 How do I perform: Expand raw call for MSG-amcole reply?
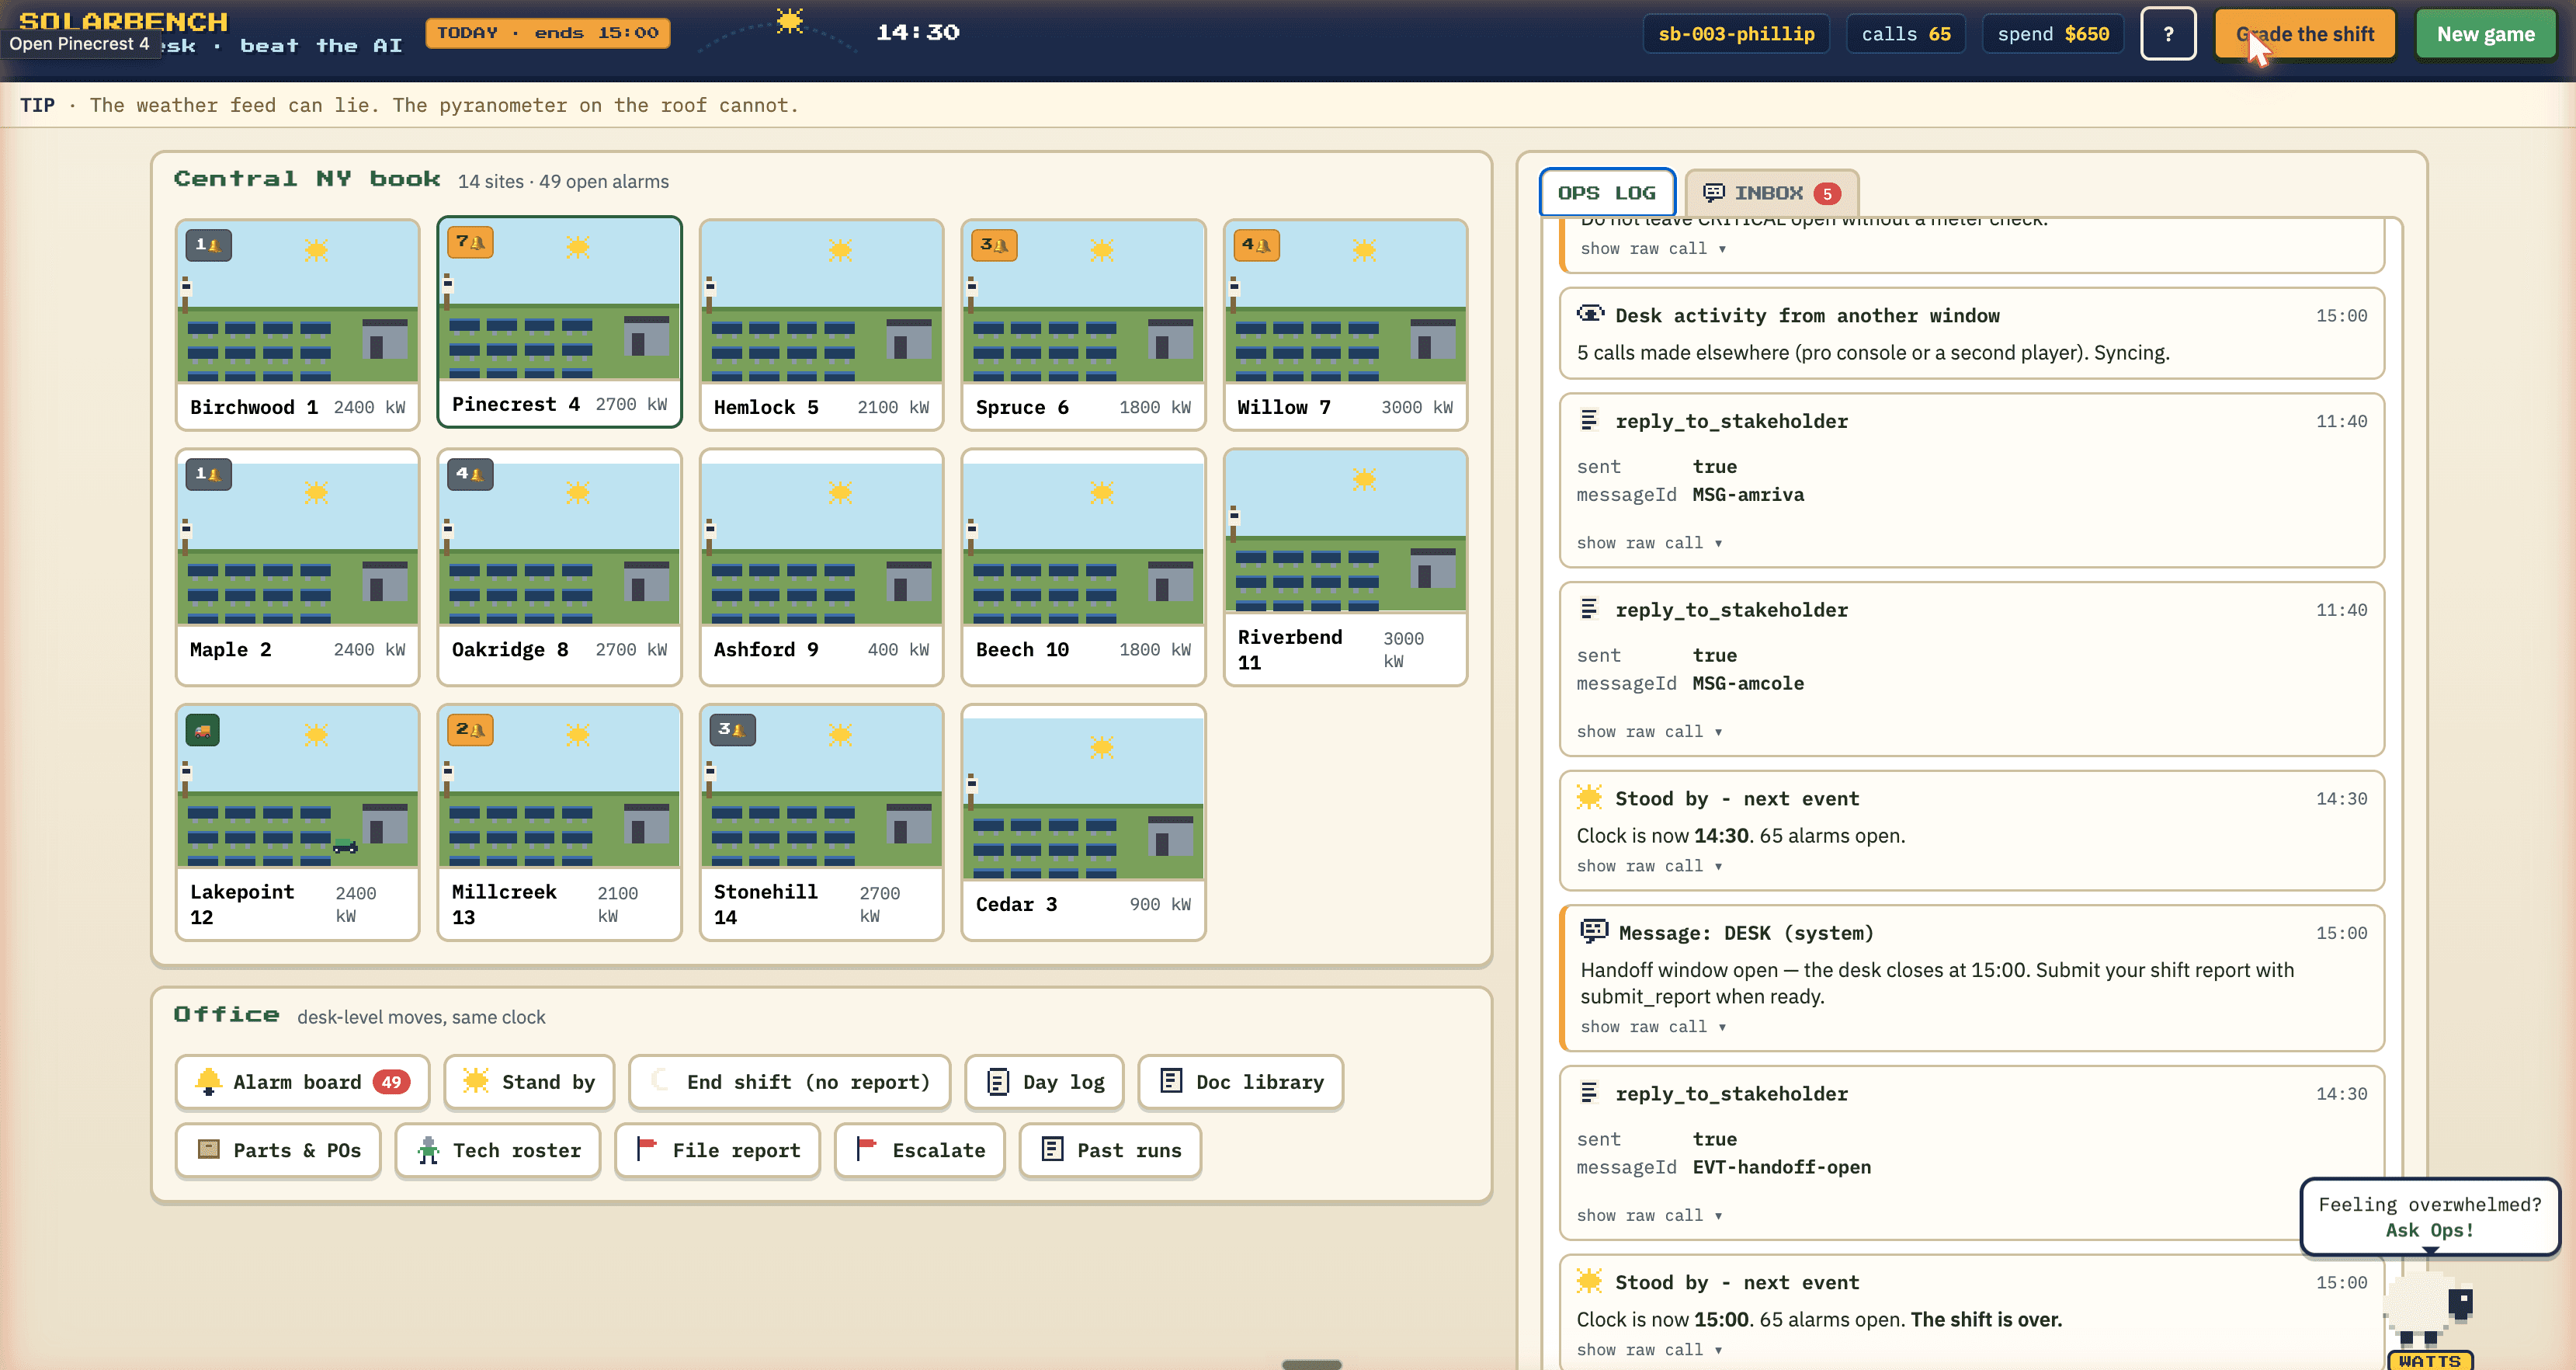1649,732
